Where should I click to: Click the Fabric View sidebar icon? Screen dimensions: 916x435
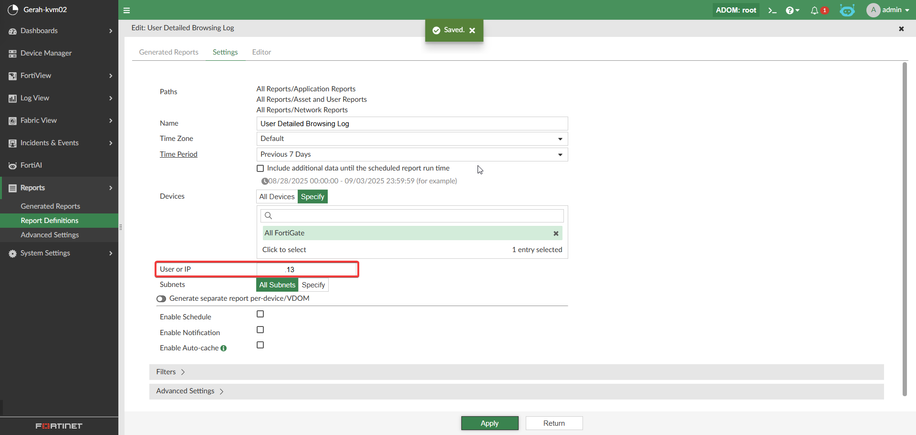coord(12,121)
